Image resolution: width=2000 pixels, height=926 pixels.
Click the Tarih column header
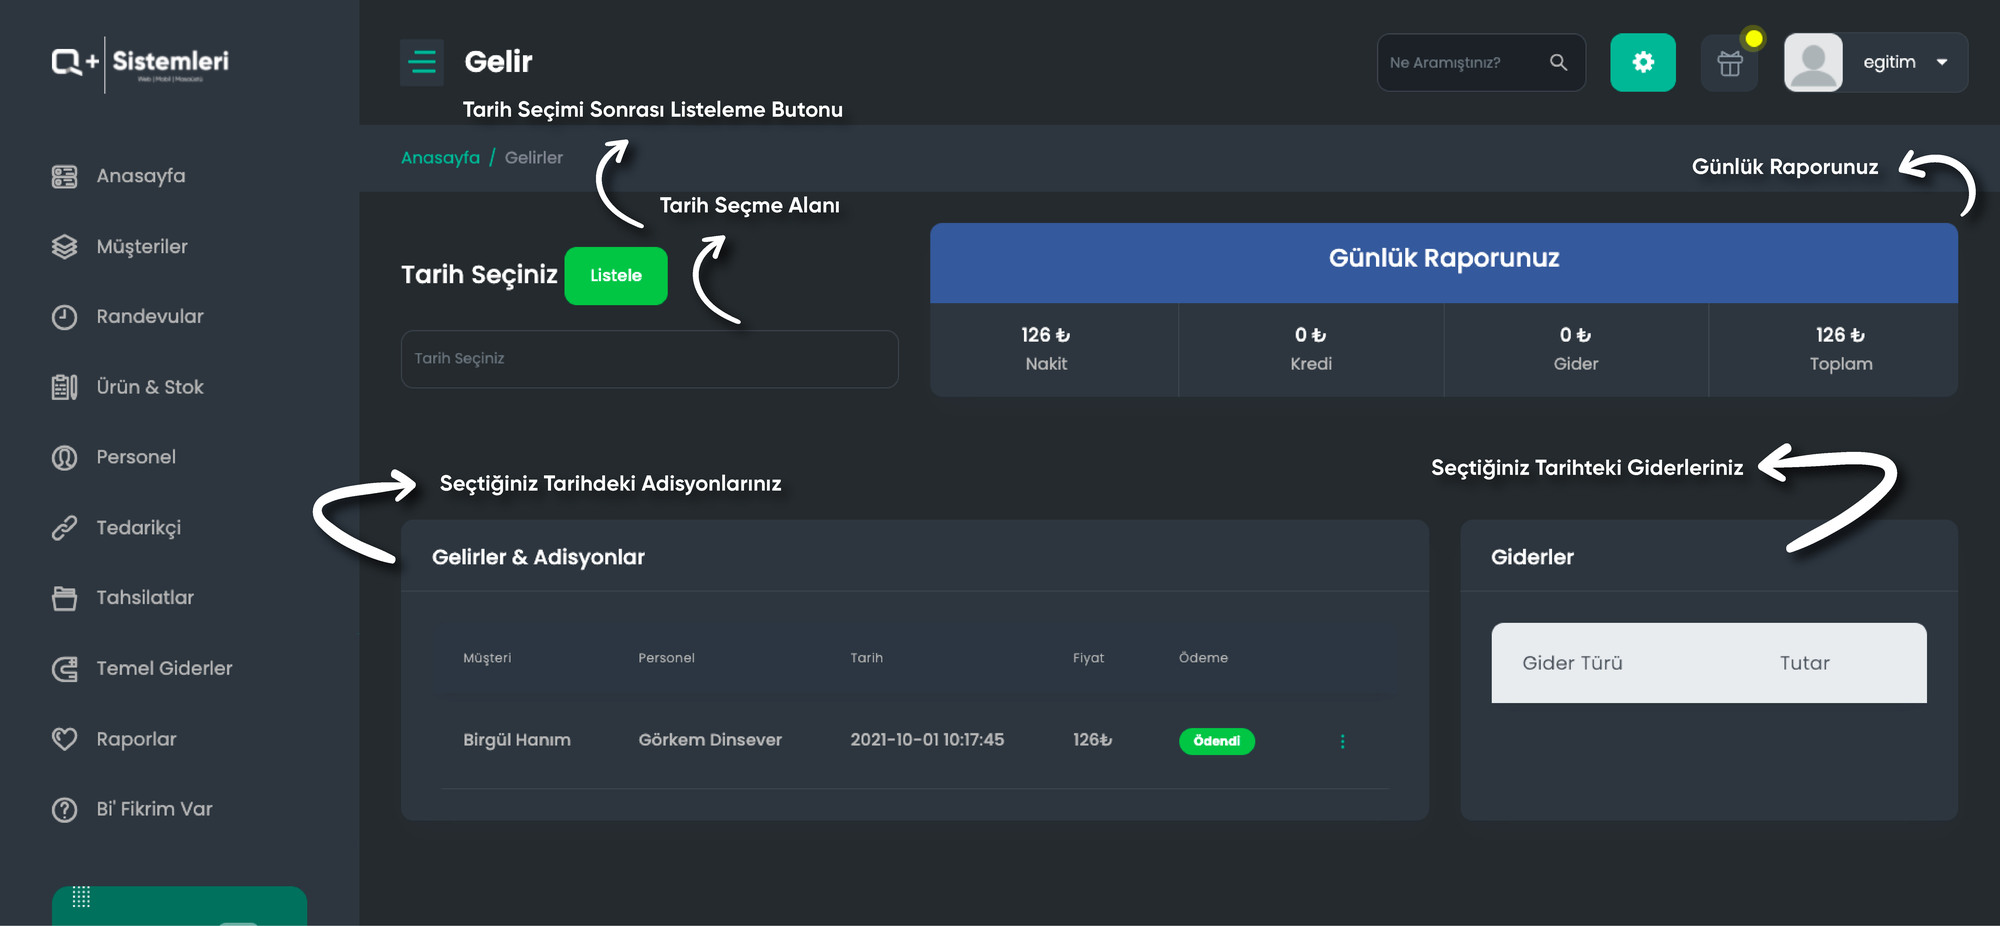[x=867, y=658]
